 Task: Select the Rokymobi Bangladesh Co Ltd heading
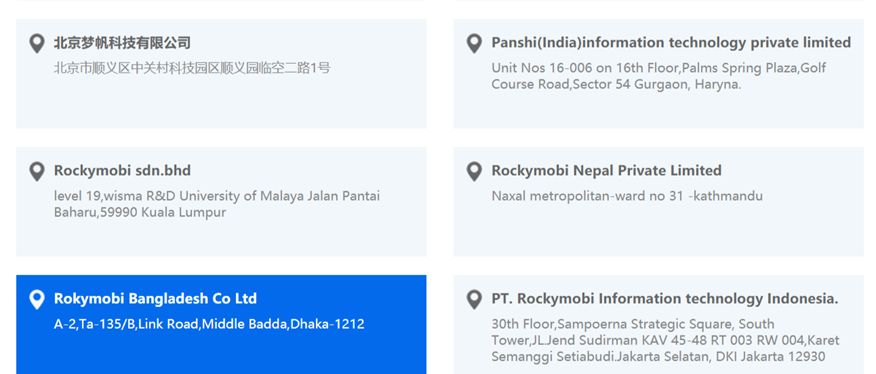pos(155,299)
